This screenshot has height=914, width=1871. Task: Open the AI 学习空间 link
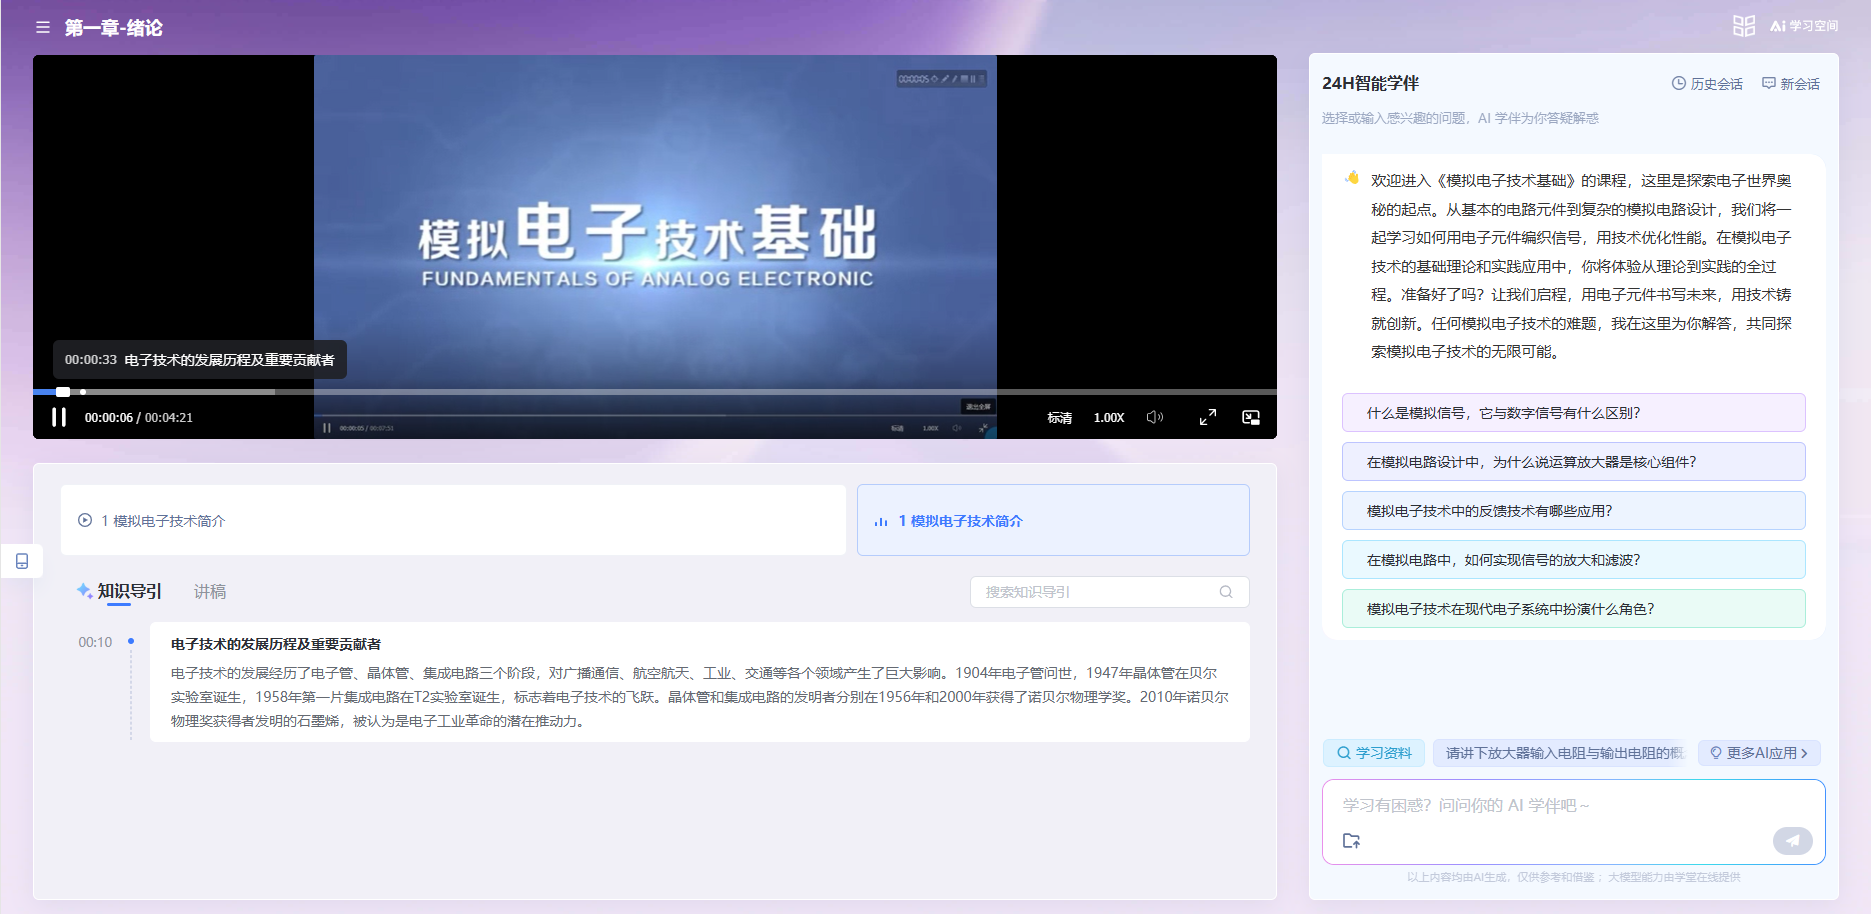pos(1804,26)
